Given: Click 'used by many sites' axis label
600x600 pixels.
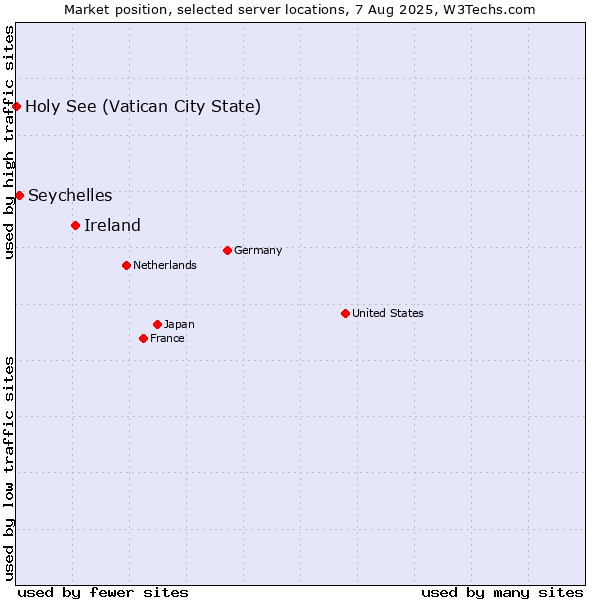Looking at the screenshot, I should [x=502, y=592].
